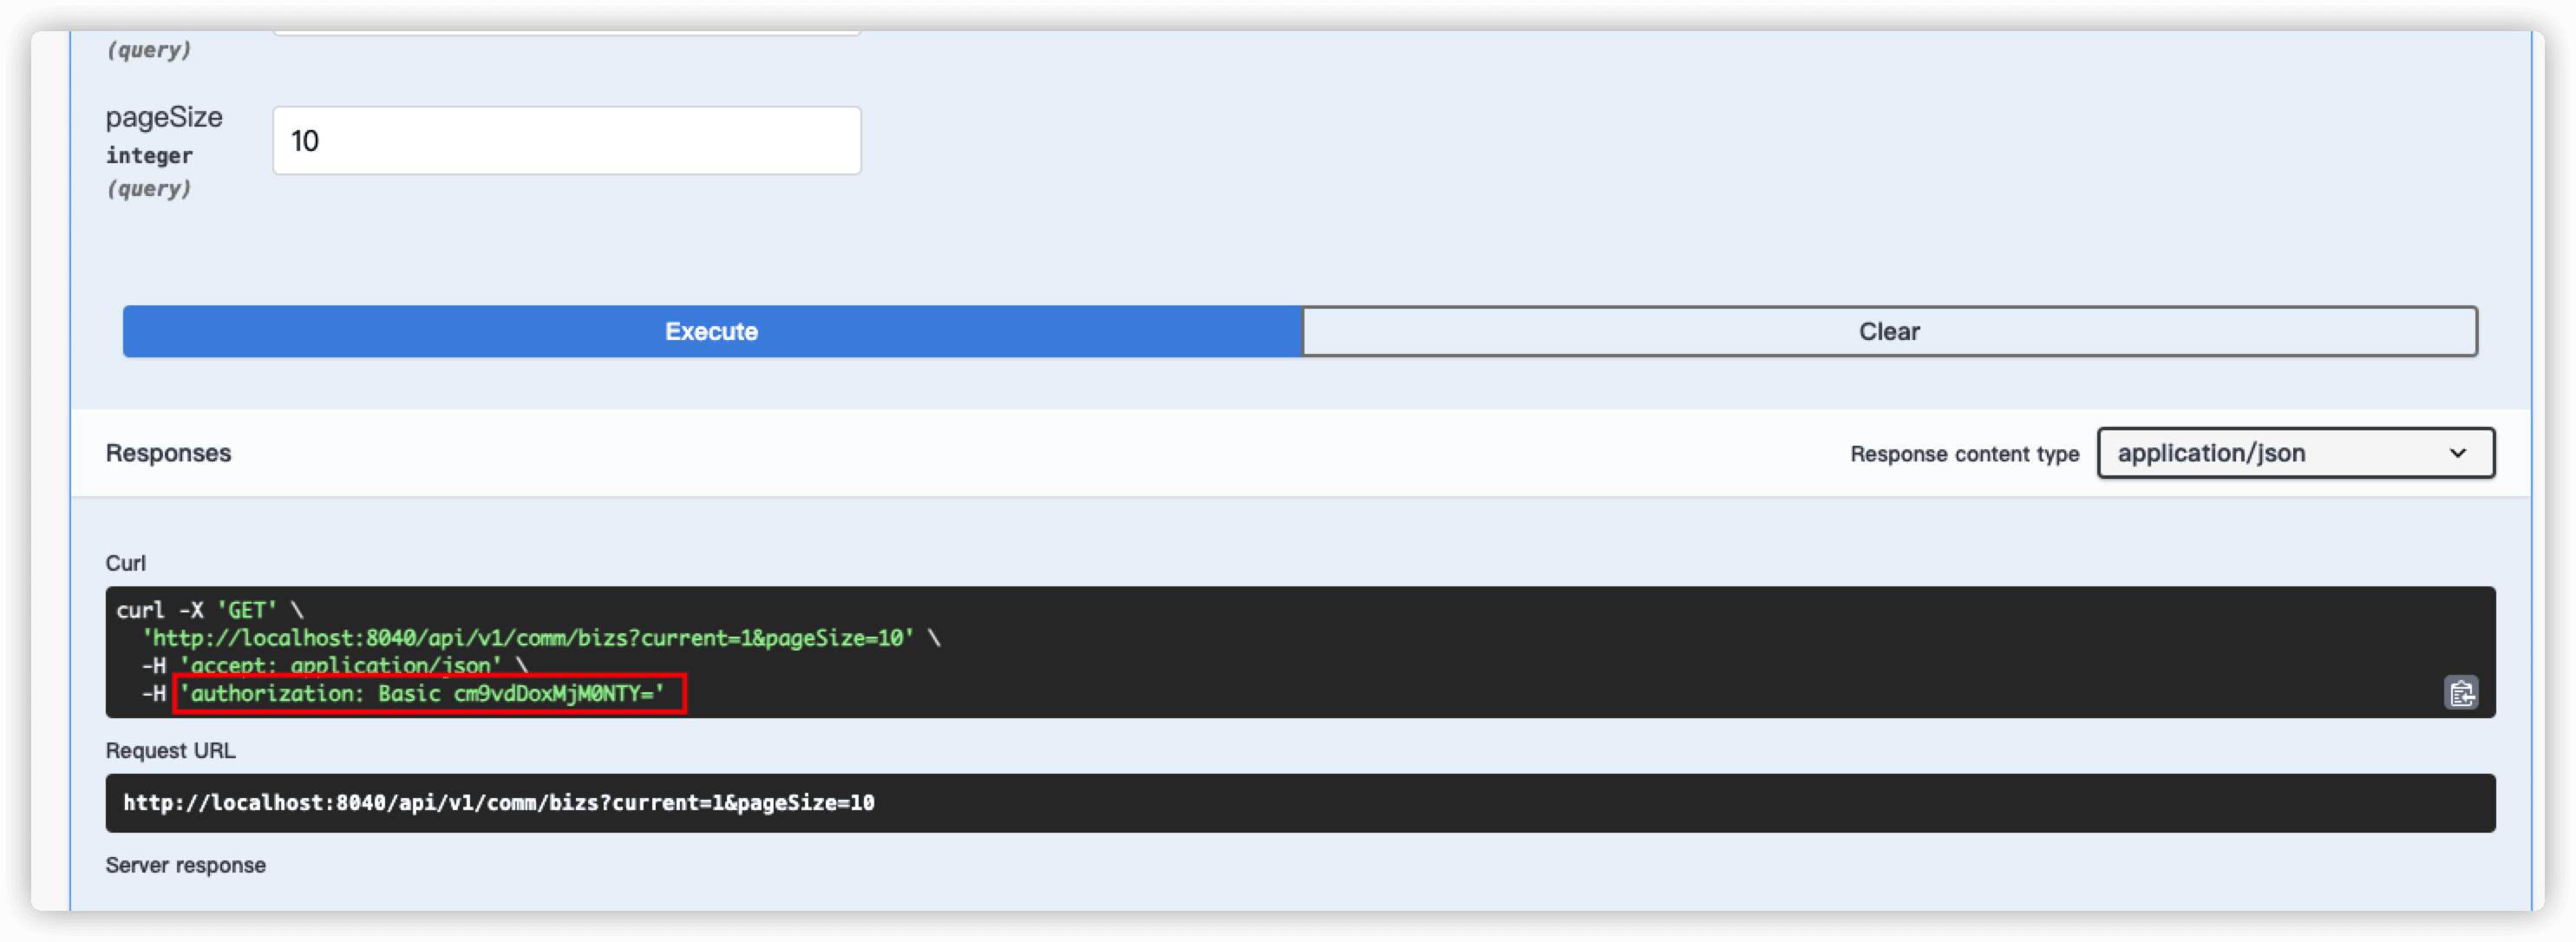Execute the API request
Screen dimensions: 2576x942
point(712,331)
